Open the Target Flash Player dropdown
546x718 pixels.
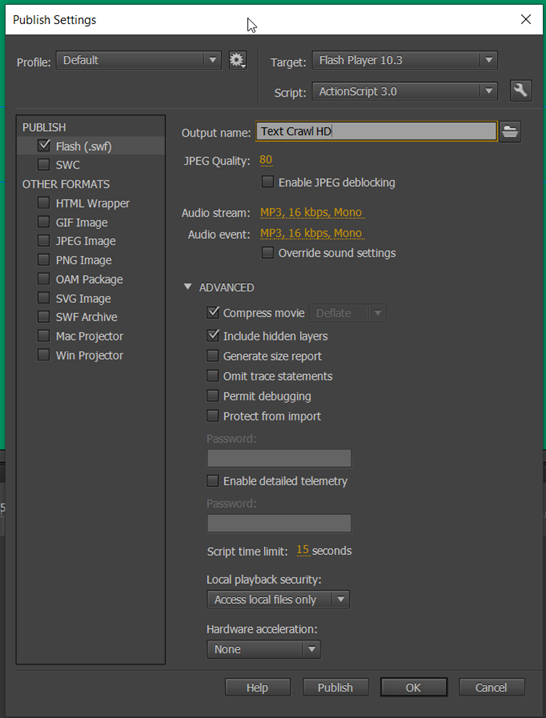[405, 60]
